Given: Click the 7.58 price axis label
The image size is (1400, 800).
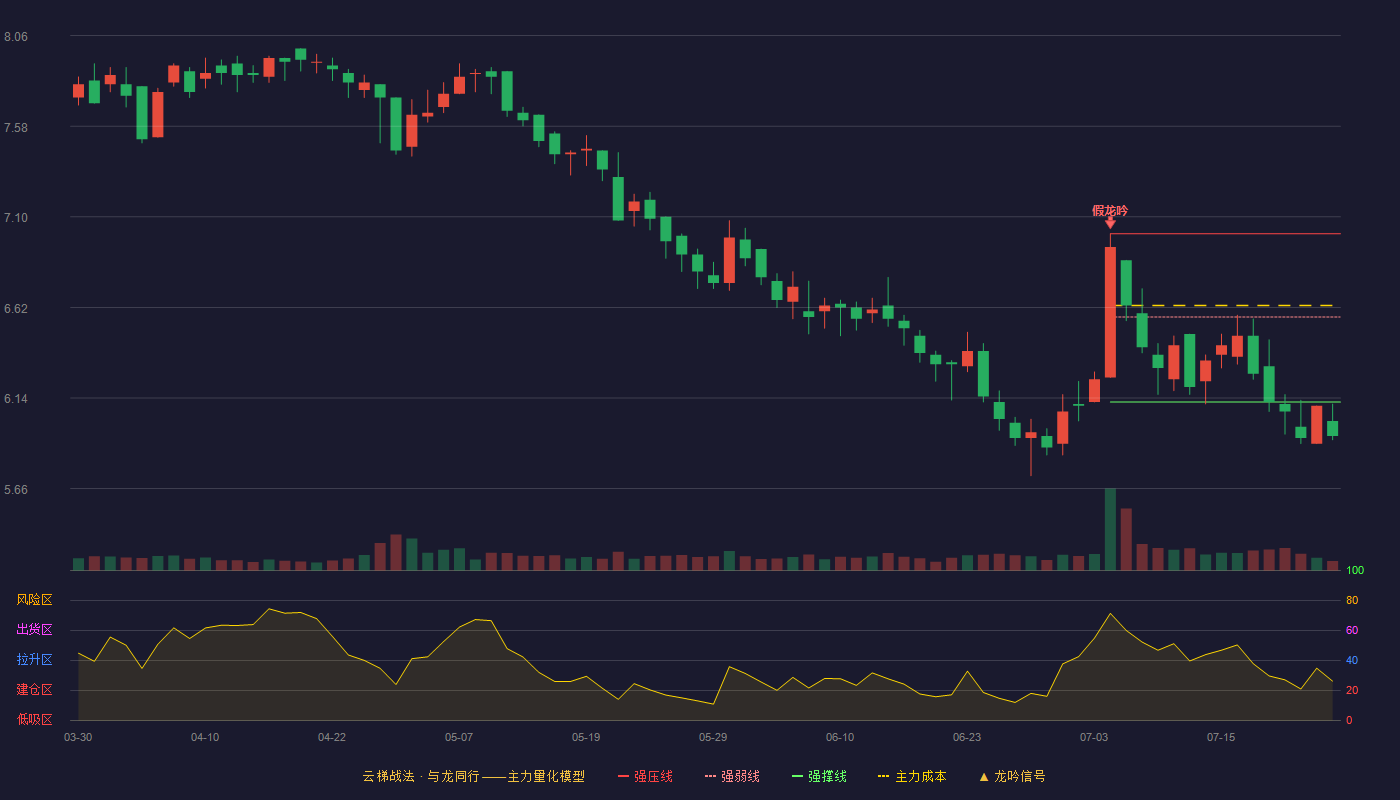Looking at the screenshot, I should (16, 128).
